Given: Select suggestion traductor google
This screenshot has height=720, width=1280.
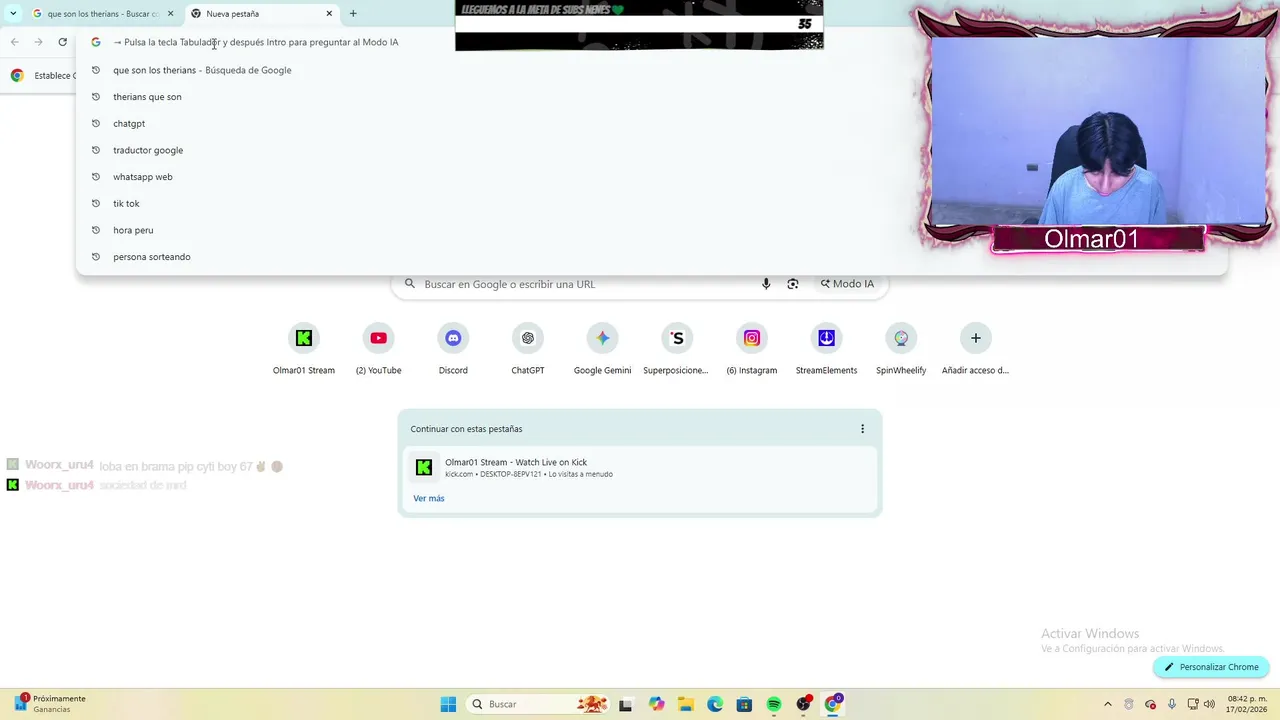Looking at the screenshot, I should [x=650, y=150].
